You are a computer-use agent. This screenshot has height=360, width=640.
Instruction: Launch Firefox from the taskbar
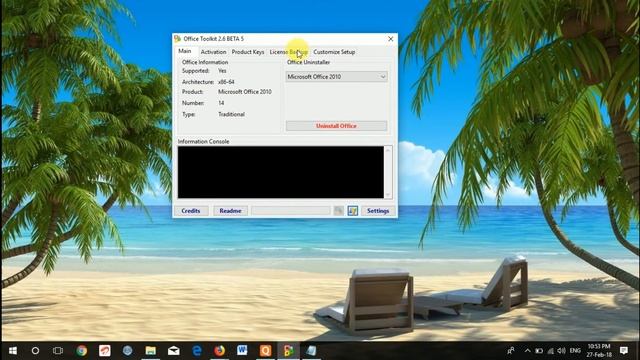[220, 351]
